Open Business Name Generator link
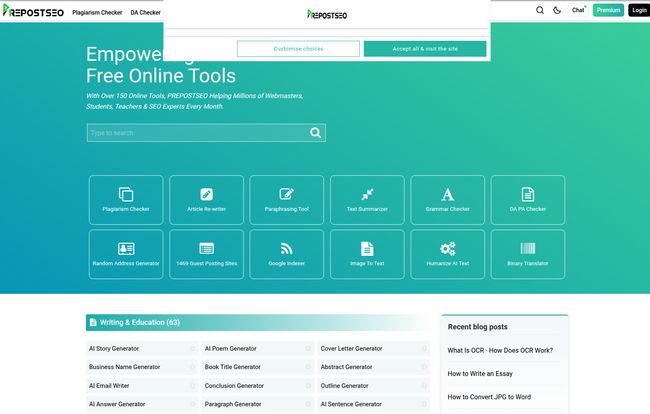The height and width of the screenshot is (414, 650). click(x=124, y=367)
